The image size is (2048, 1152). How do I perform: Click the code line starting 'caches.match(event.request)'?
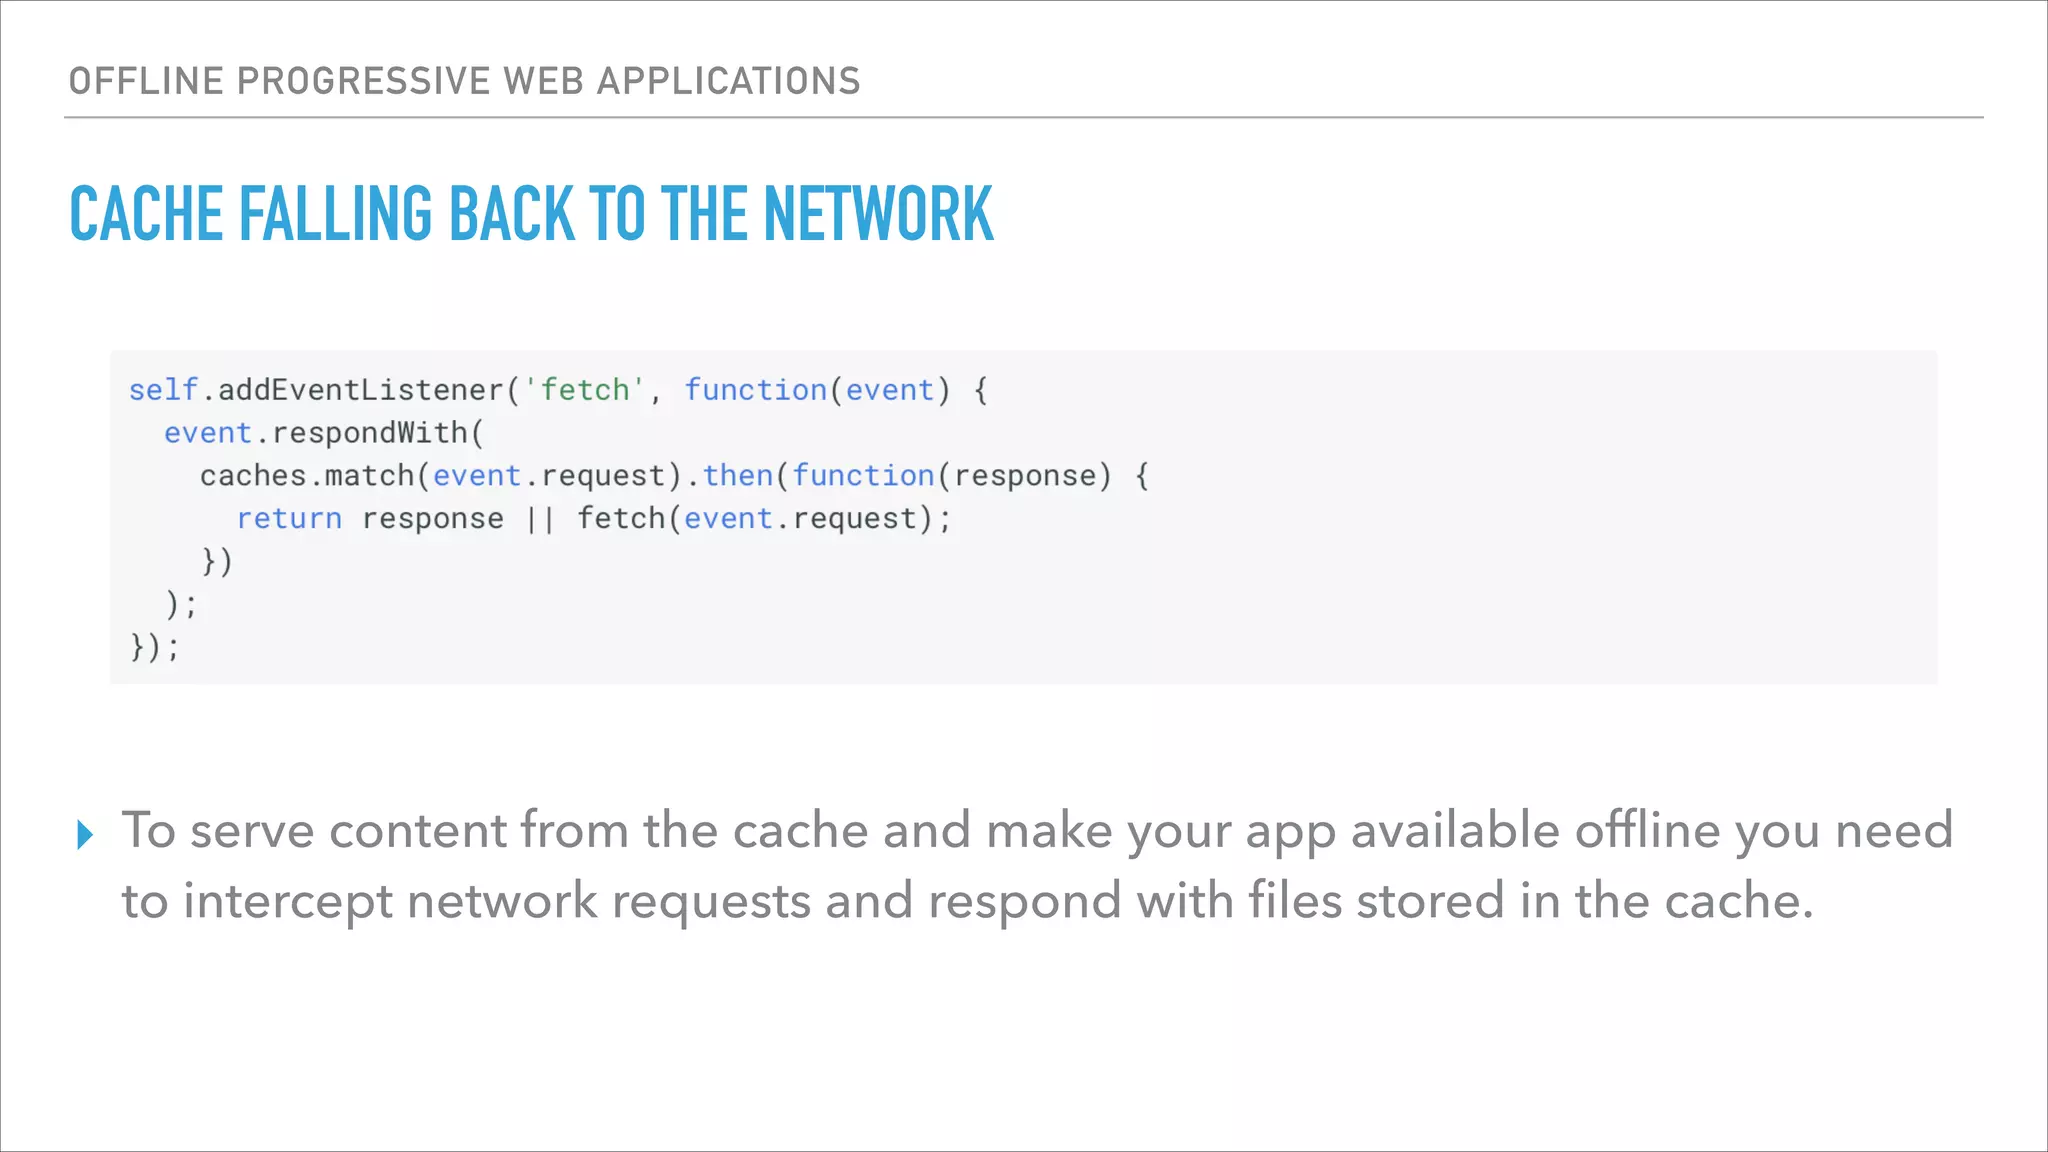pyautogui.click(x=675, y=475)
